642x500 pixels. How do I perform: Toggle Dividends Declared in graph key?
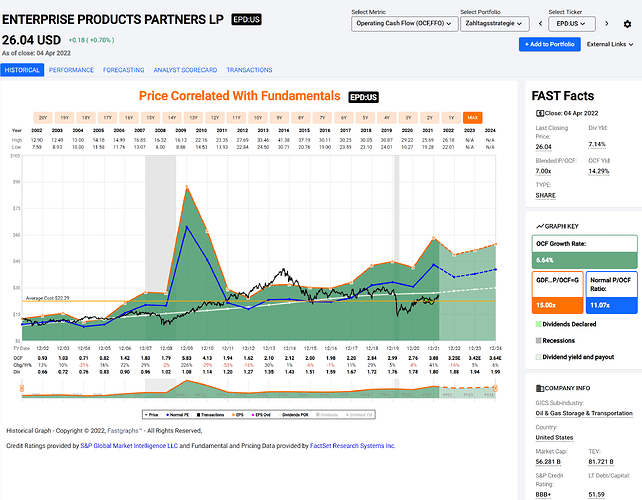(x=566, y=324)
